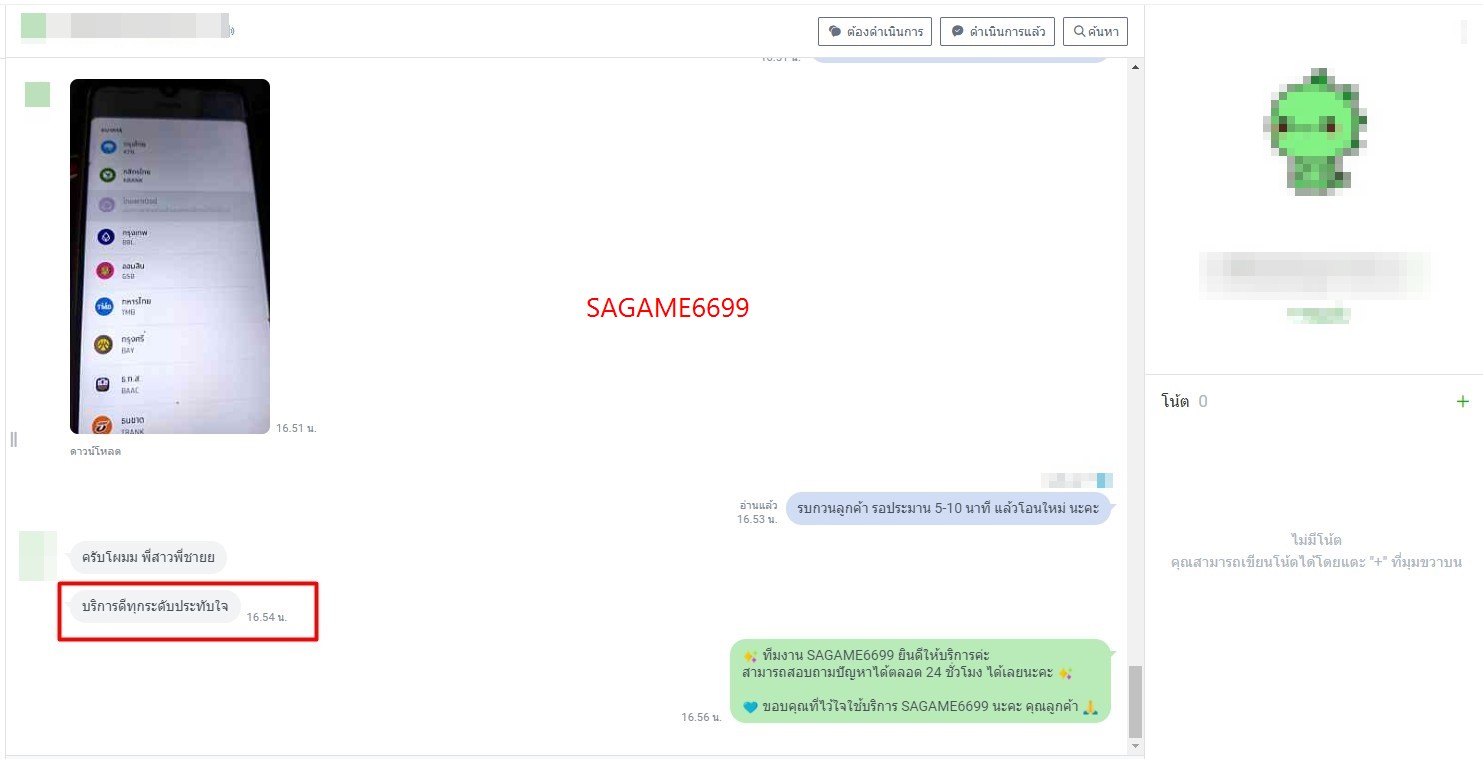Image resolution: width=1483 pixels, height=759 pixels.
Task: Select the 'บริการดีทุกระดับประทับใจ' message bubble
Action: 154,606
